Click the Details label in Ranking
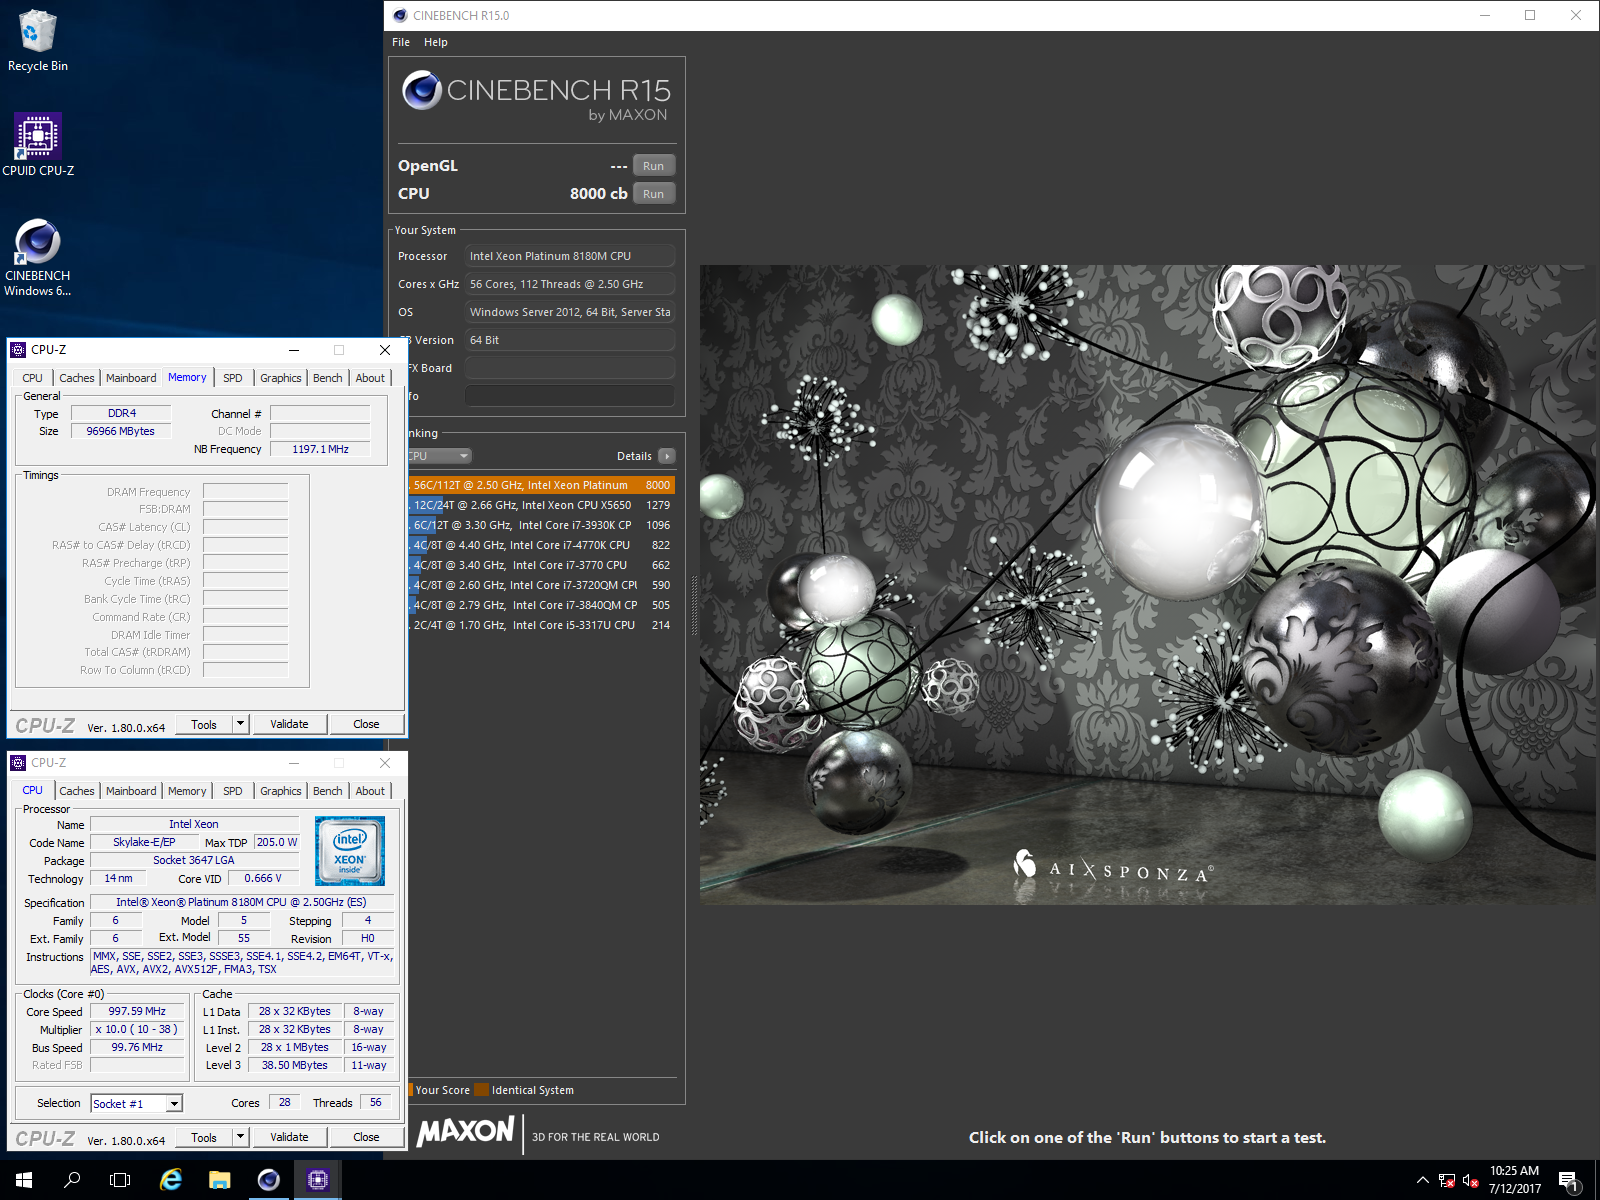This screenshot has width=1600, height=1200. coord(634,456)
